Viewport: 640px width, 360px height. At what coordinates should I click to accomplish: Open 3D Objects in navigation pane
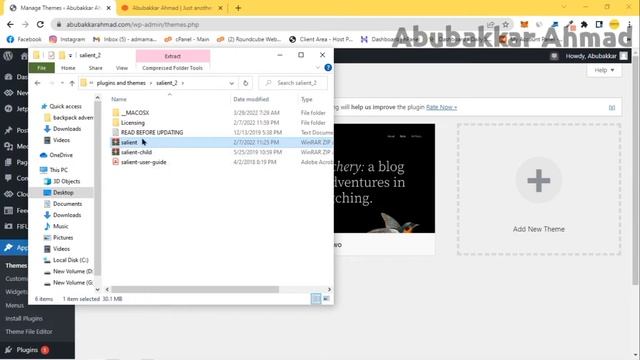[66, 181]
